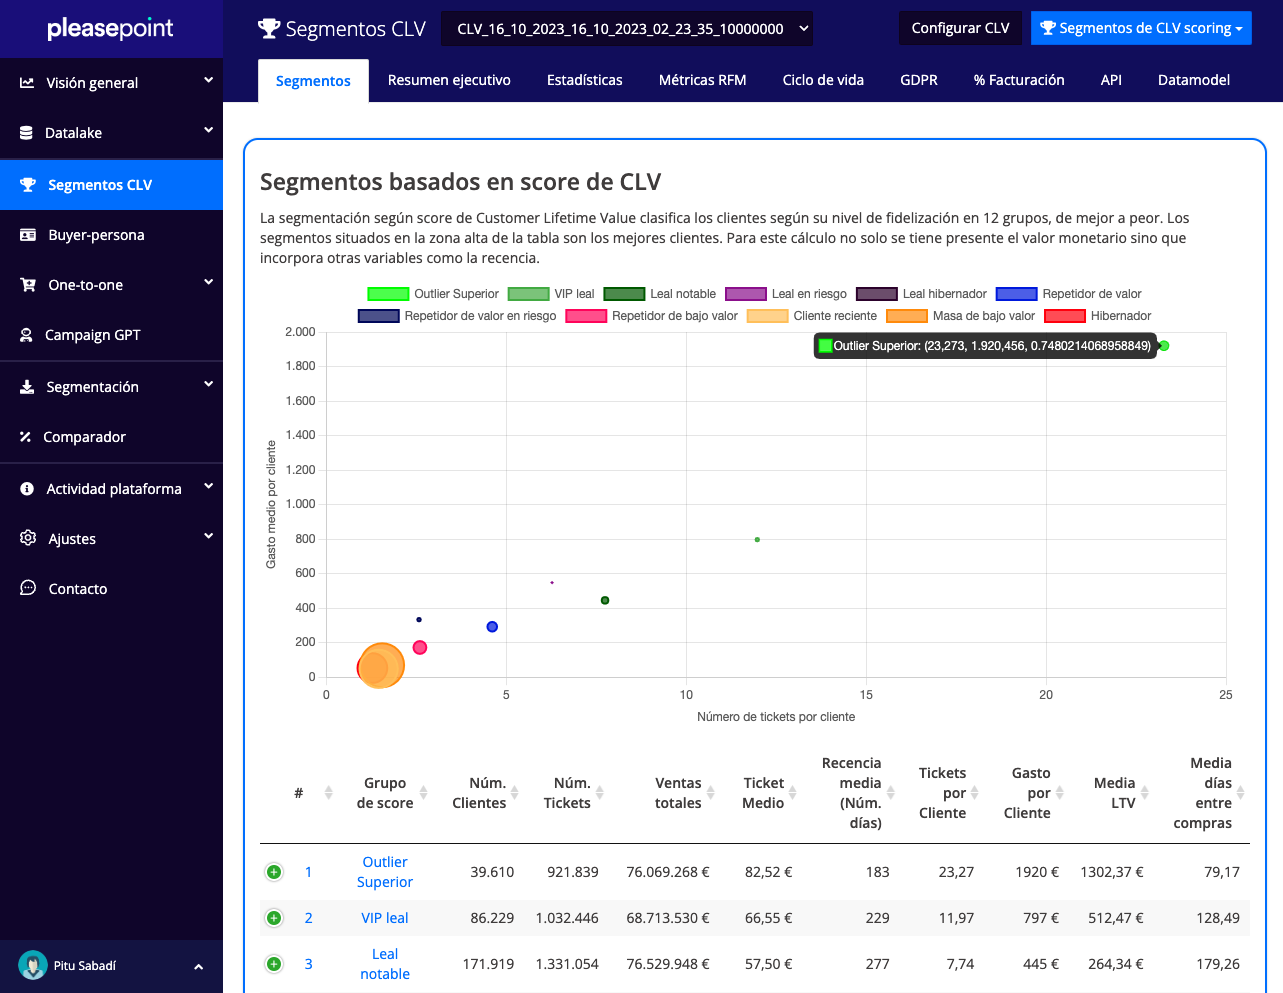Screen dimensions: 1283x993
Task: Click the Contacto chat bubble icon
Action: click(x=28, y=589)
